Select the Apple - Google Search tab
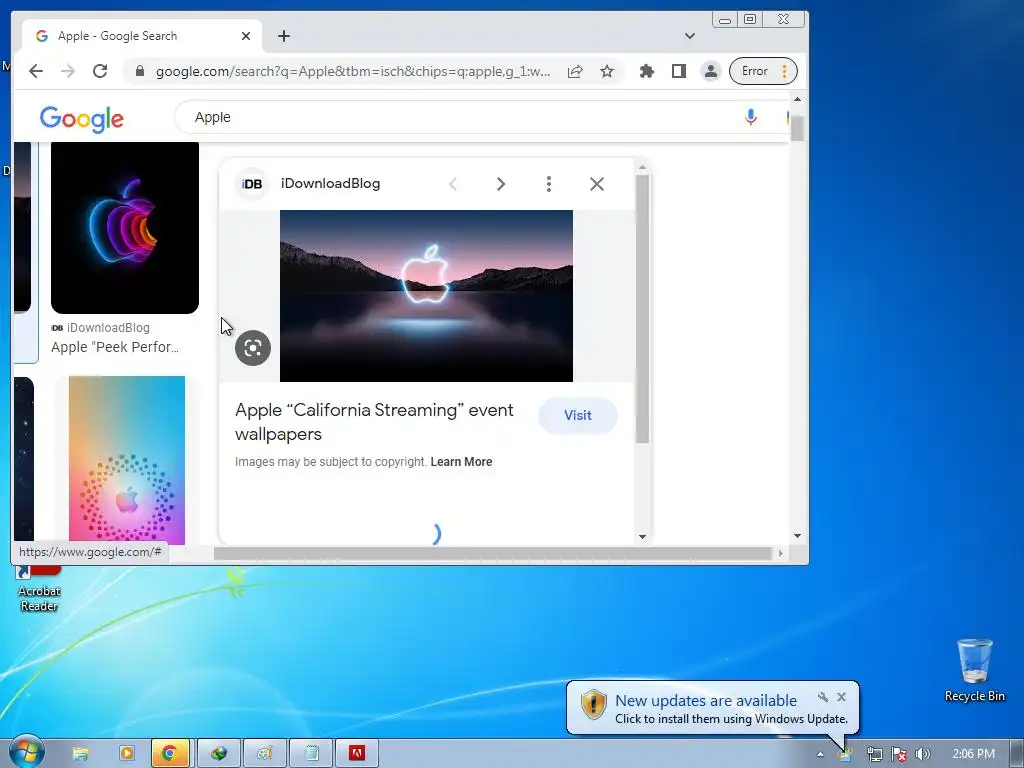The height and width of the screenshot is (768, 1024). click(142, 36)
